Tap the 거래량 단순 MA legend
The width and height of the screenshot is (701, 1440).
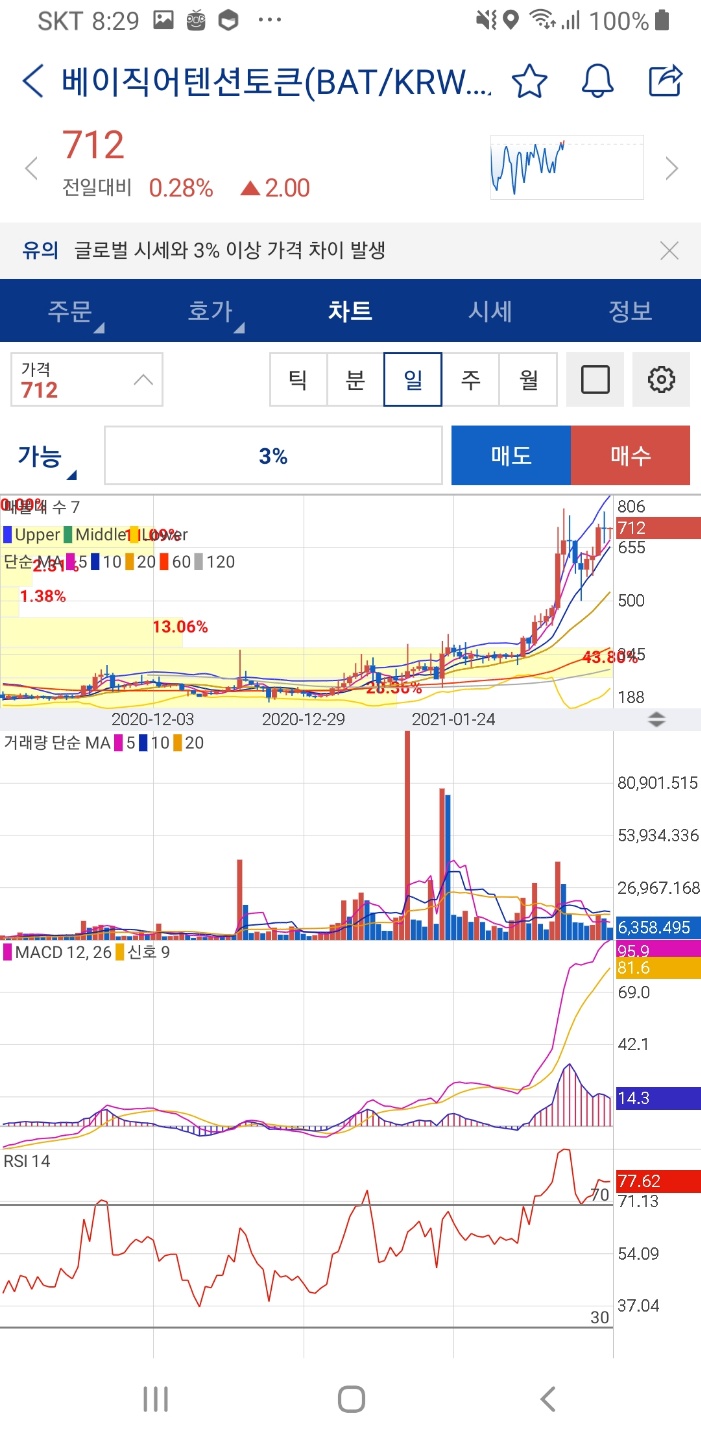104,742
